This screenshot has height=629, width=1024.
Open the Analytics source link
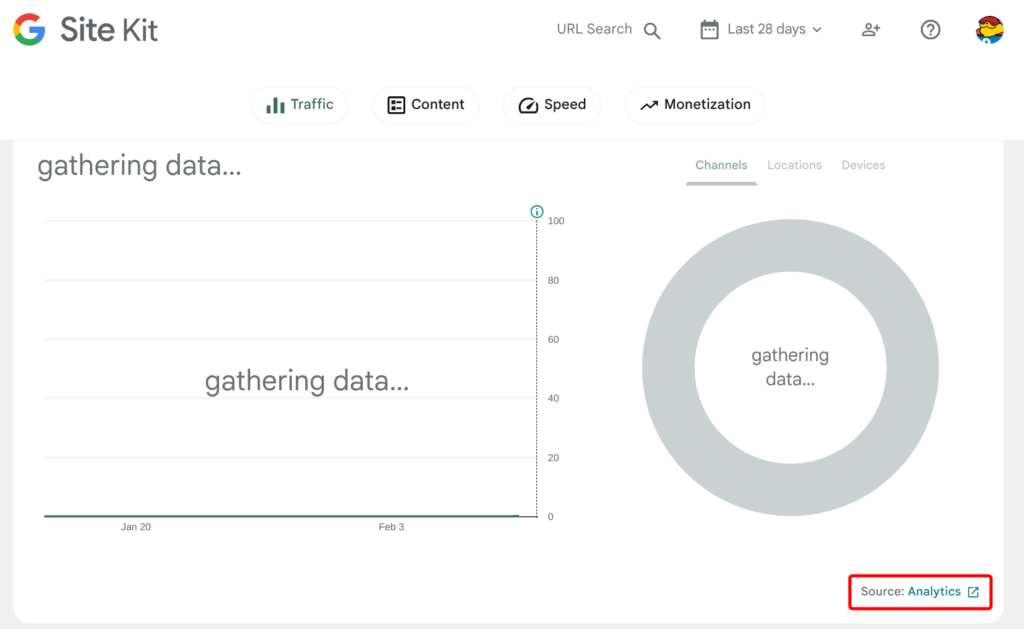click(x=934, y=592)
